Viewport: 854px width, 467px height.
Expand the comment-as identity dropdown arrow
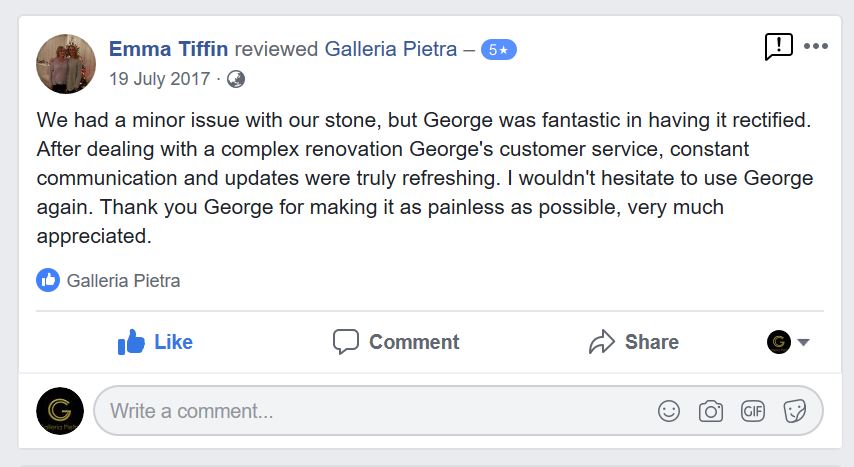tap(803, 343)
